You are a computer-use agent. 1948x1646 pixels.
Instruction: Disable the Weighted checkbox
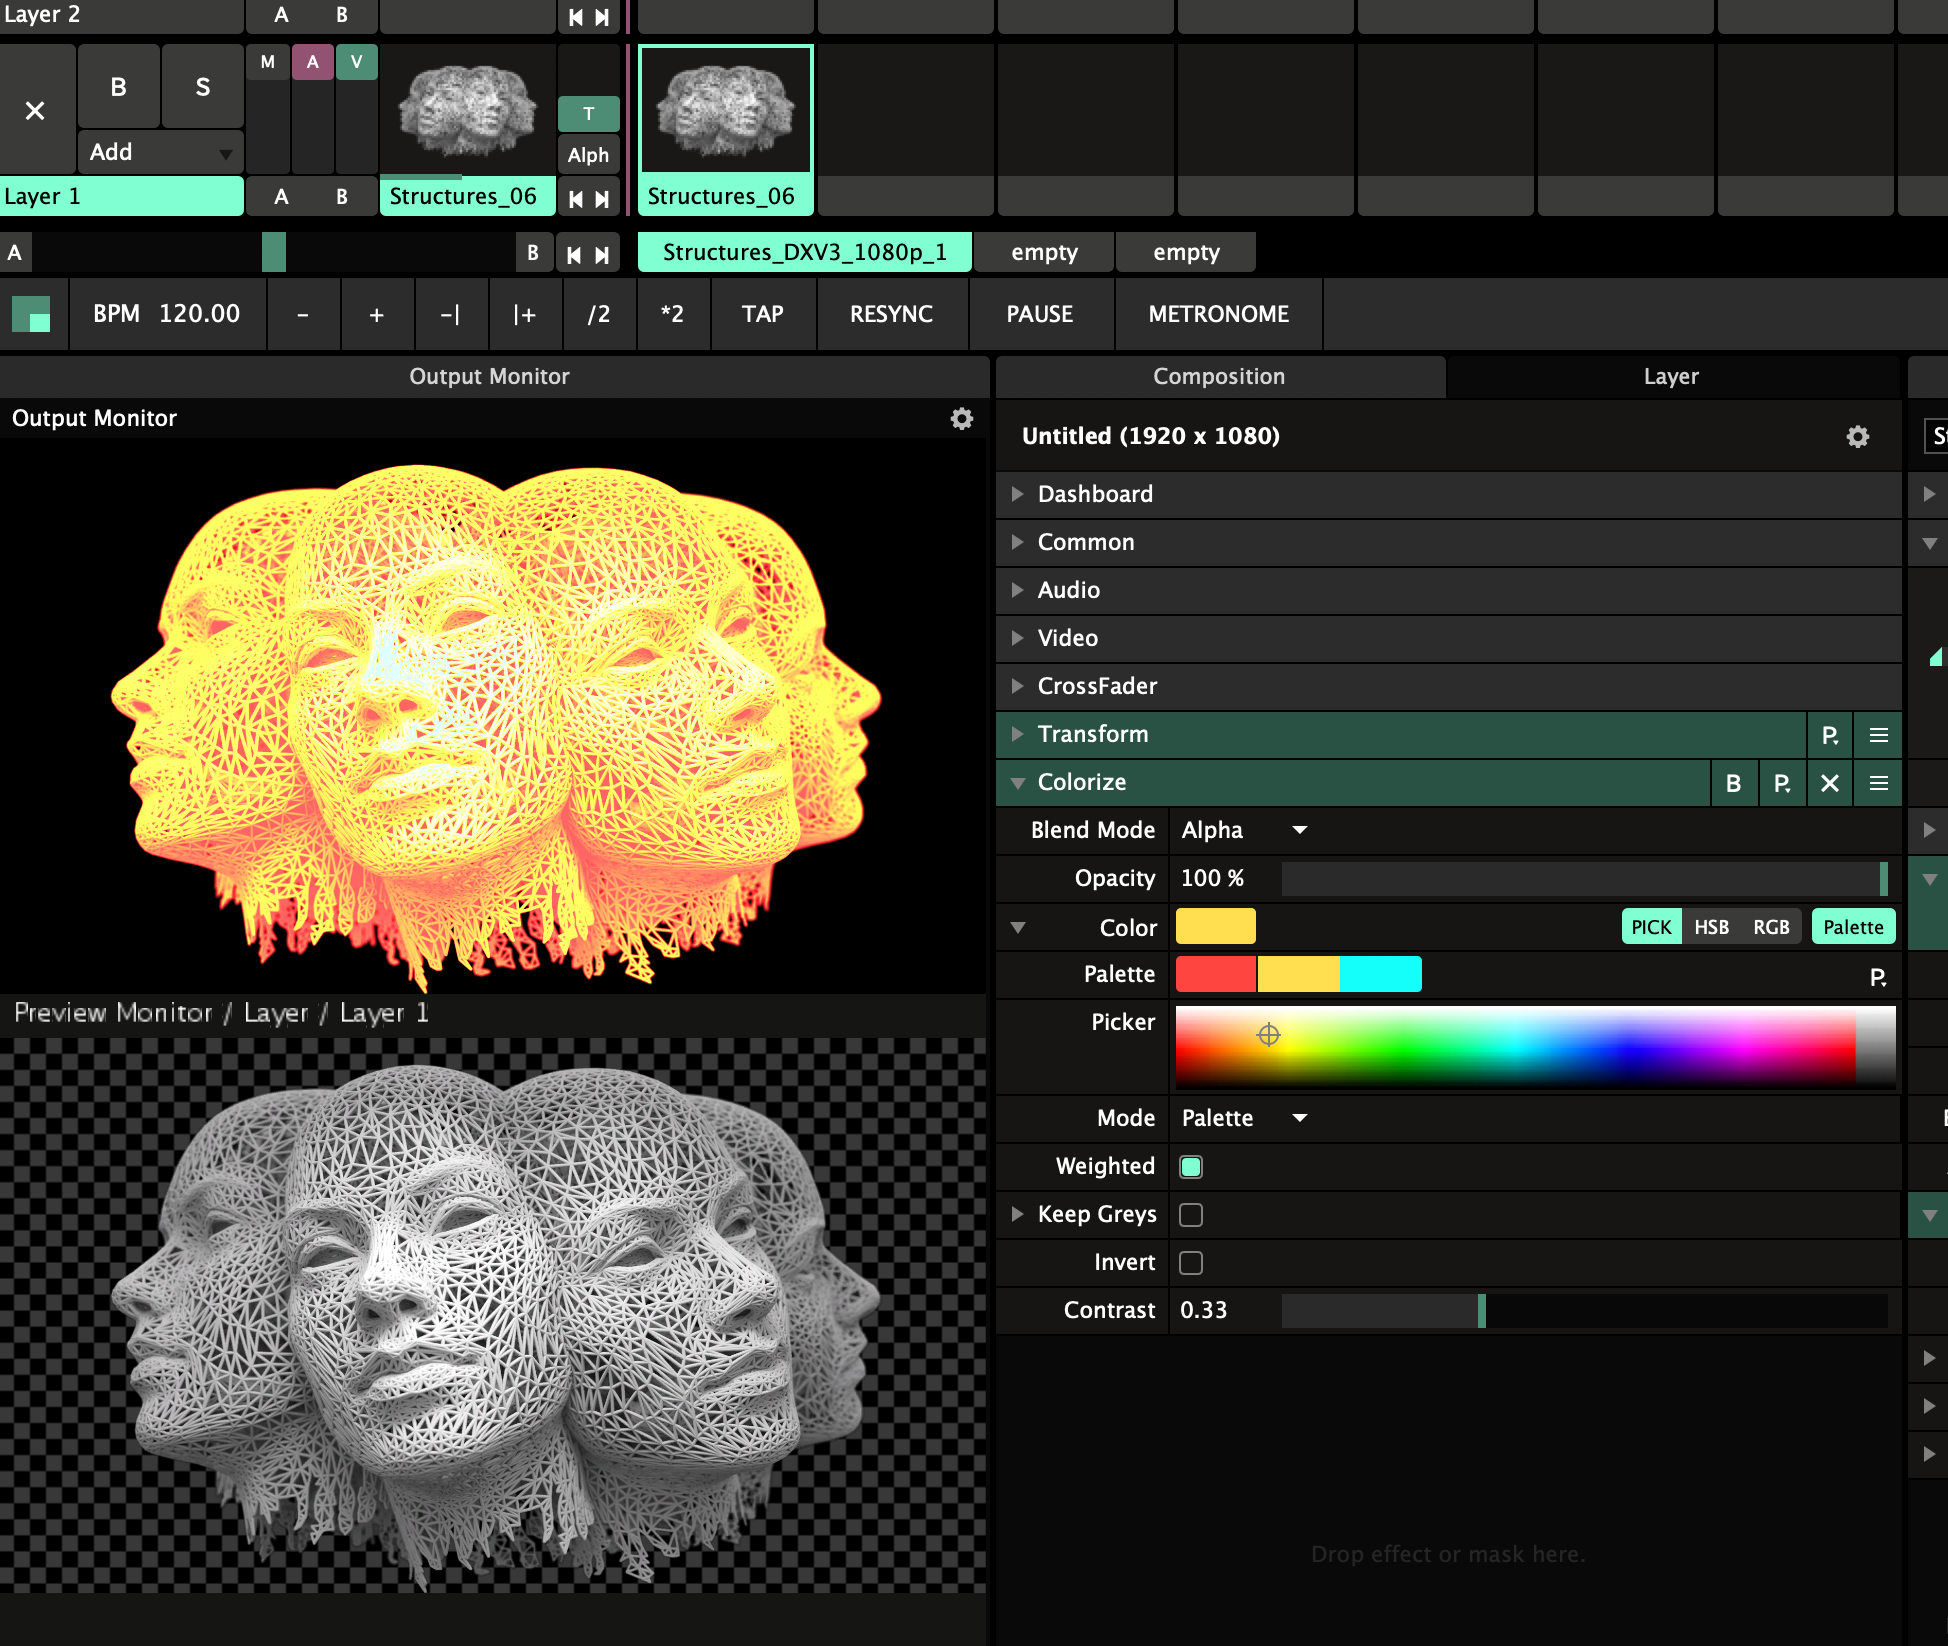pos(1190,1166)
